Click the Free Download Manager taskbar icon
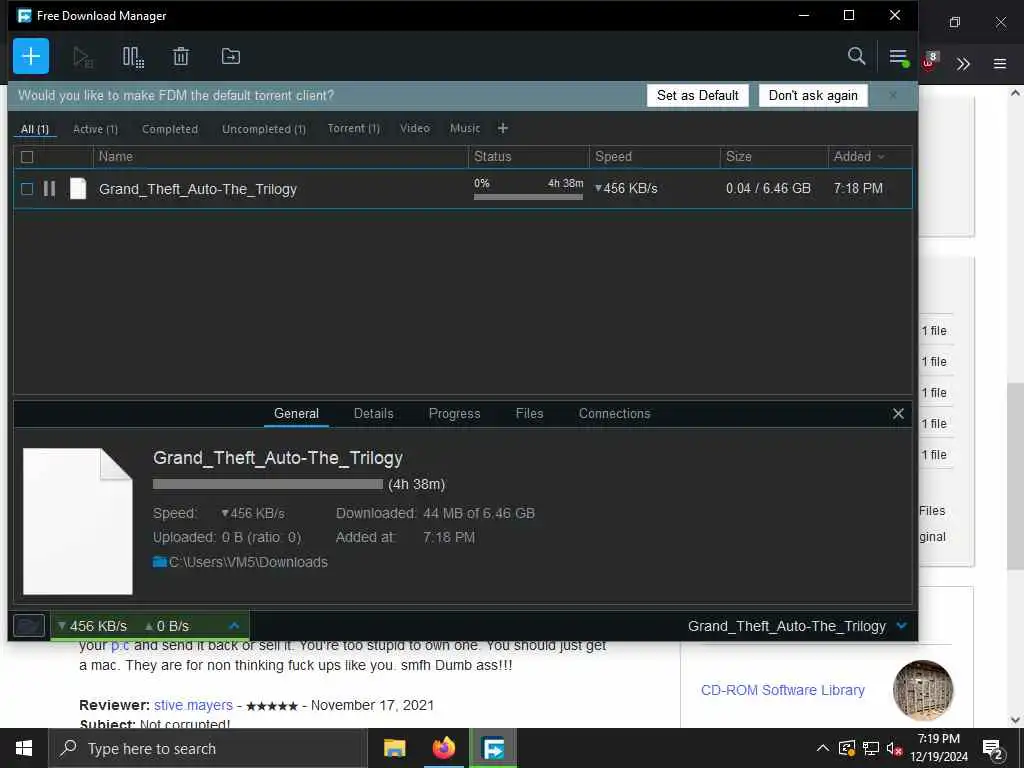The width and height of the screenshot is (1024, 768). [493, 748]
